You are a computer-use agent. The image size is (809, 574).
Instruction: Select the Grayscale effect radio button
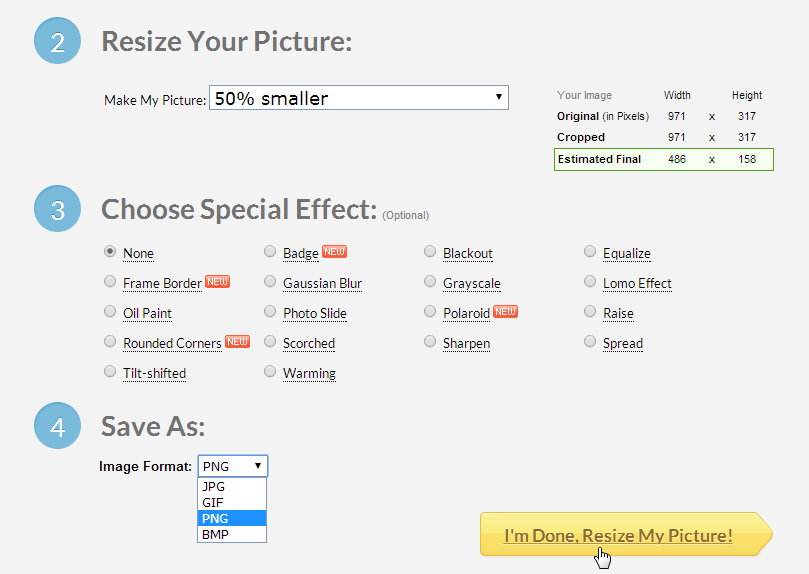click(430, 282)
